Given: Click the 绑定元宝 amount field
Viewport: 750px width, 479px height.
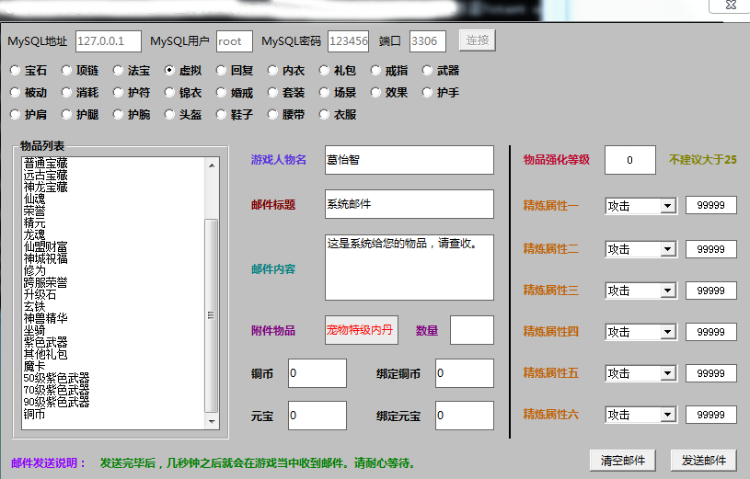Looking at the screenshot, I should tap(464, 415).
